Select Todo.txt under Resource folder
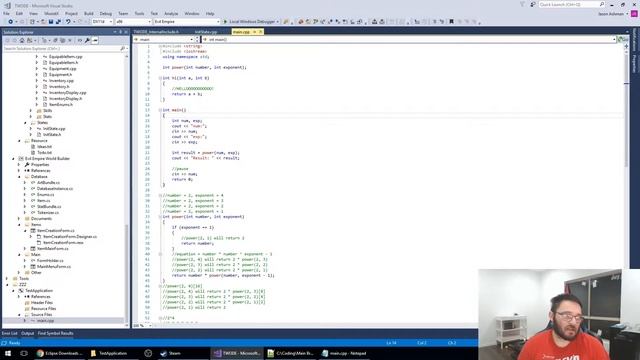 pyautogui.click(x=44, y=153)
